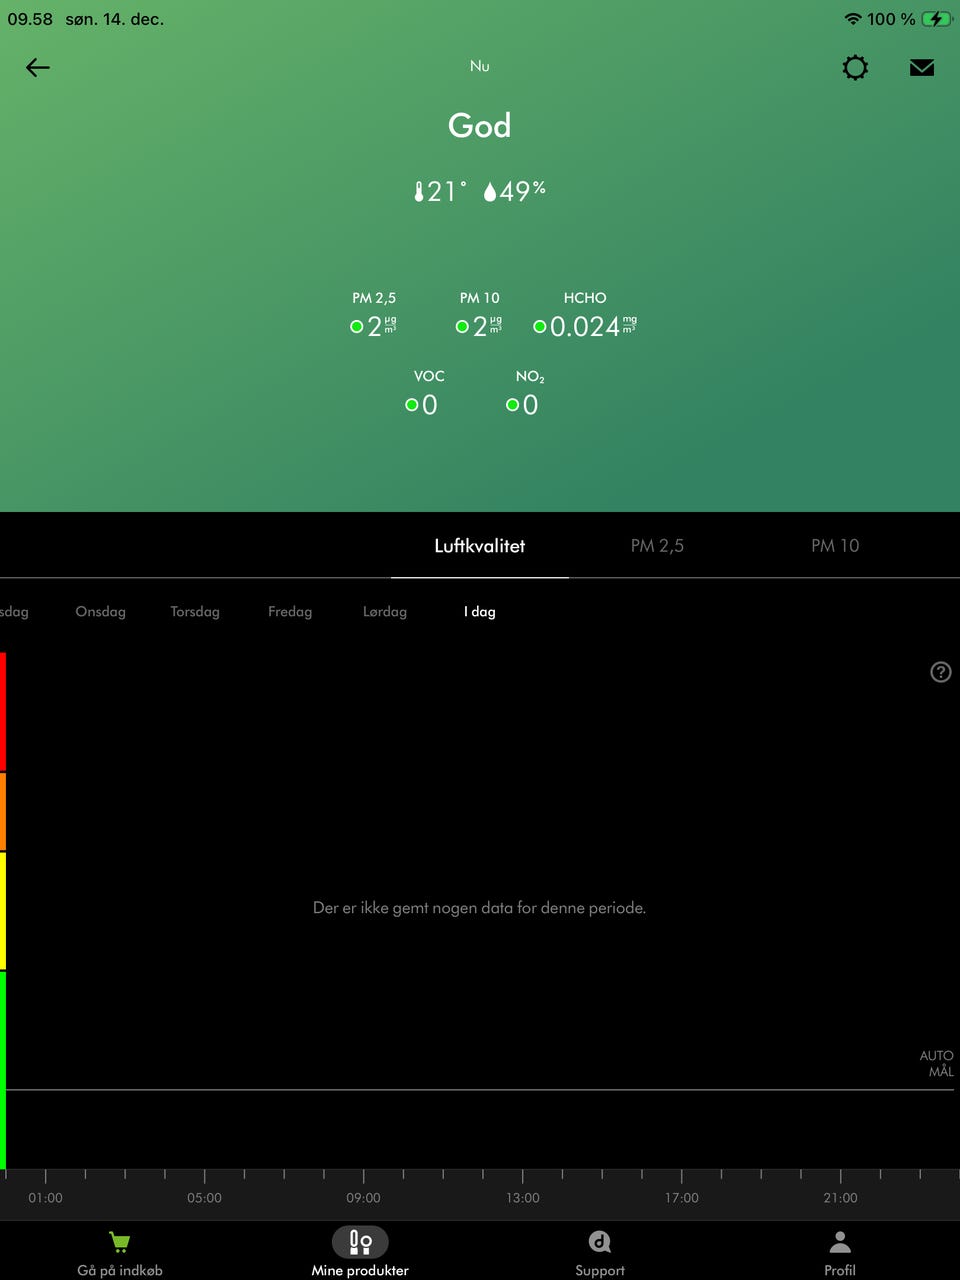Tap the shopping cart icon
The height and width of the screenshot is (1280, 960).
pyautogui.click(x=120, y=1242)
